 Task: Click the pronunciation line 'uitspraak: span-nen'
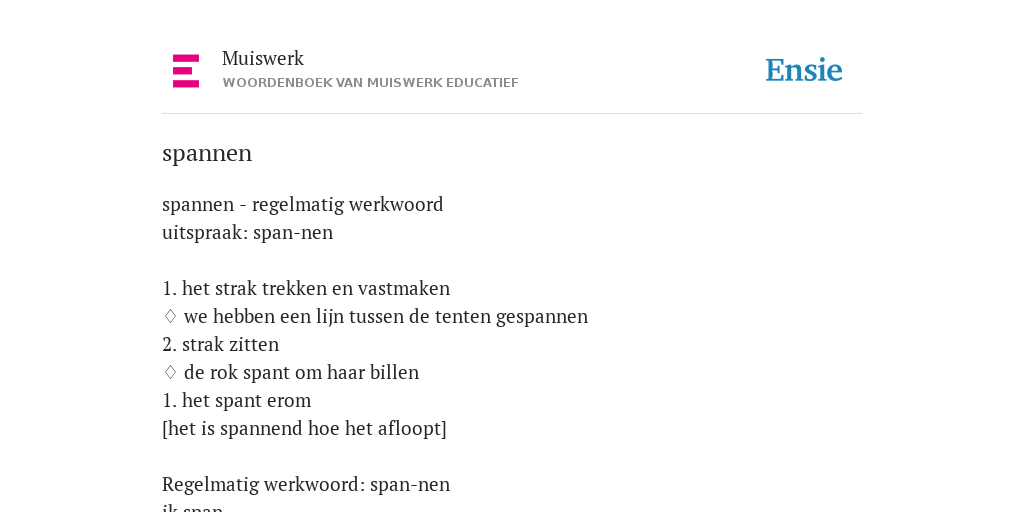pyautogui.click(x=248, y=232)
